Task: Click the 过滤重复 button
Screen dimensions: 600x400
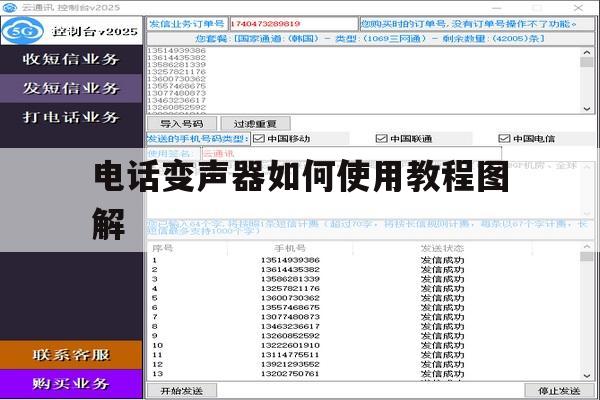Action: coord(255,124)
